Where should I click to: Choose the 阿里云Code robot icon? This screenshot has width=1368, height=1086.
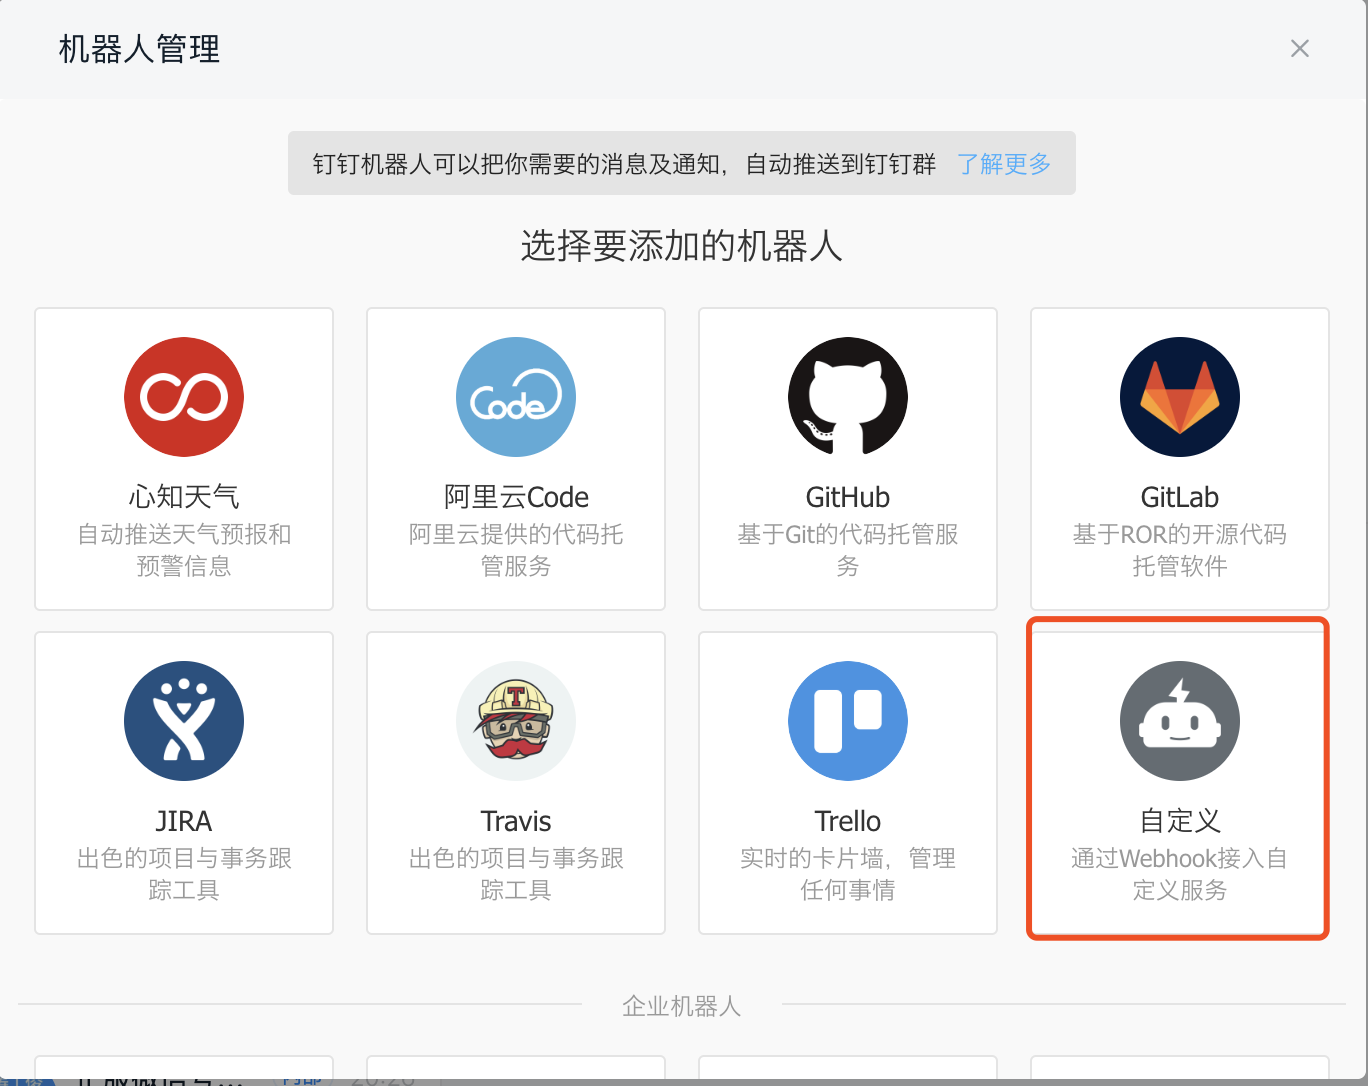(516, 397)
